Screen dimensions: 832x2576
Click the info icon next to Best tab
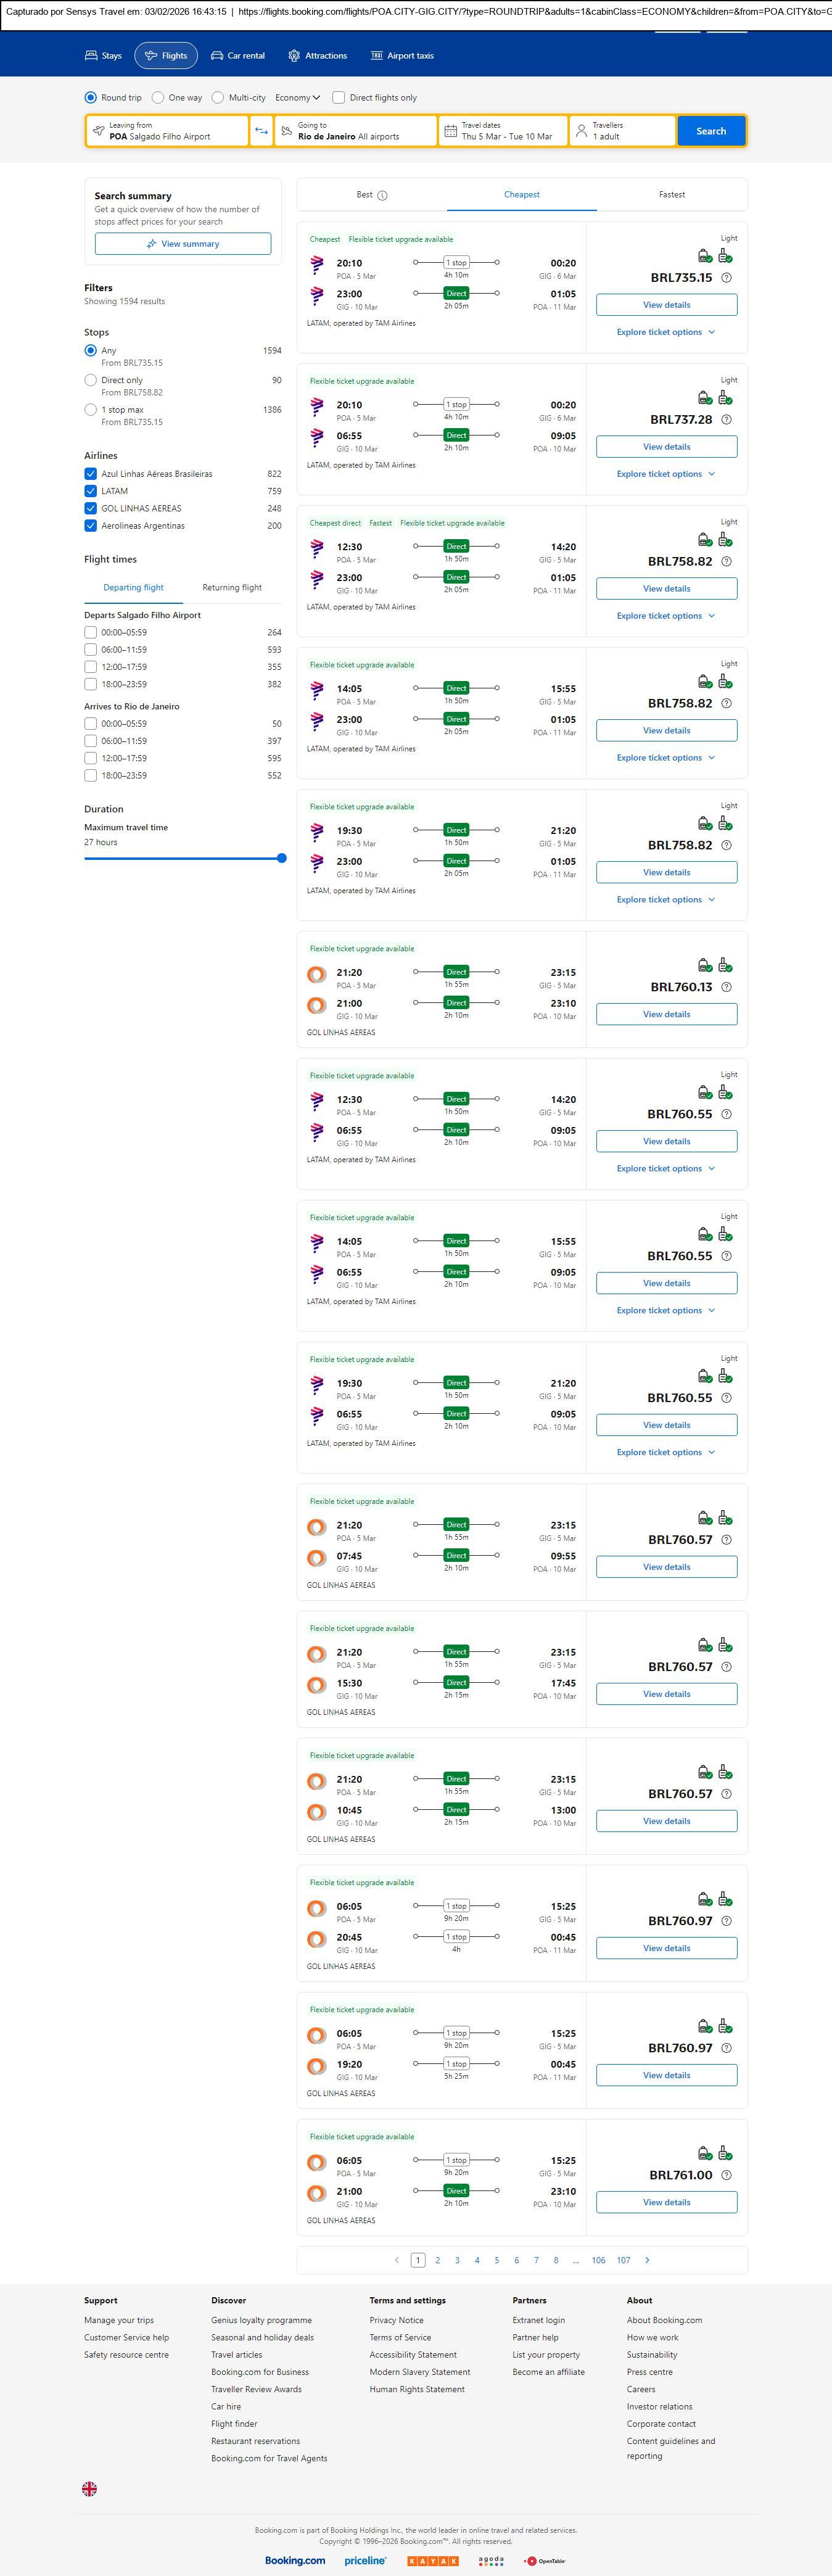click(x=382, y=196)
